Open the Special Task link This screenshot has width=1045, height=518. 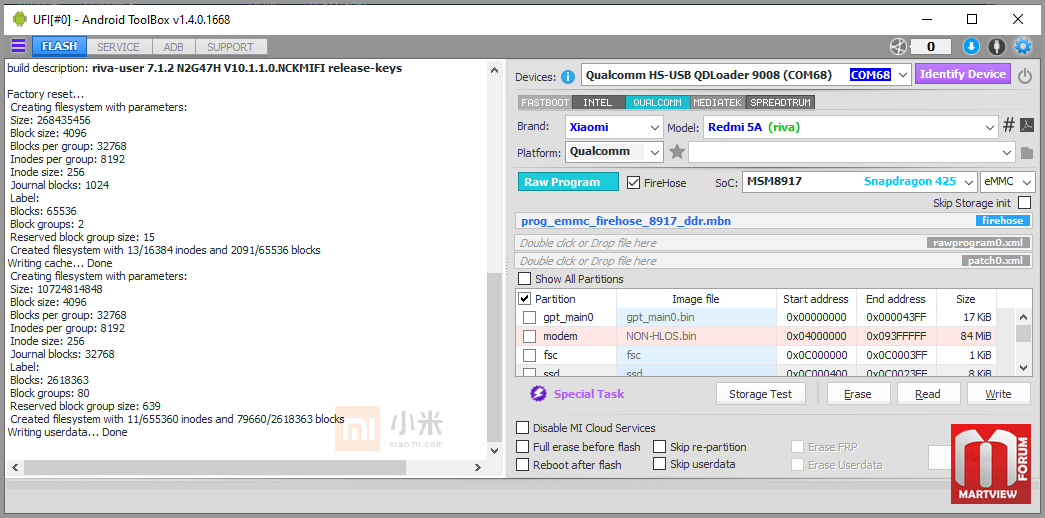click(x=589, y=394)
